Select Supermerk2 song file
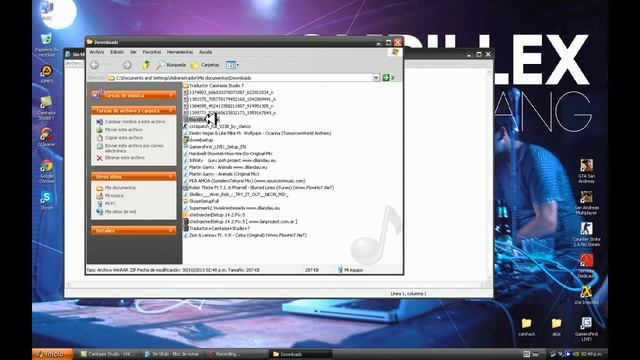 (231, 208)
